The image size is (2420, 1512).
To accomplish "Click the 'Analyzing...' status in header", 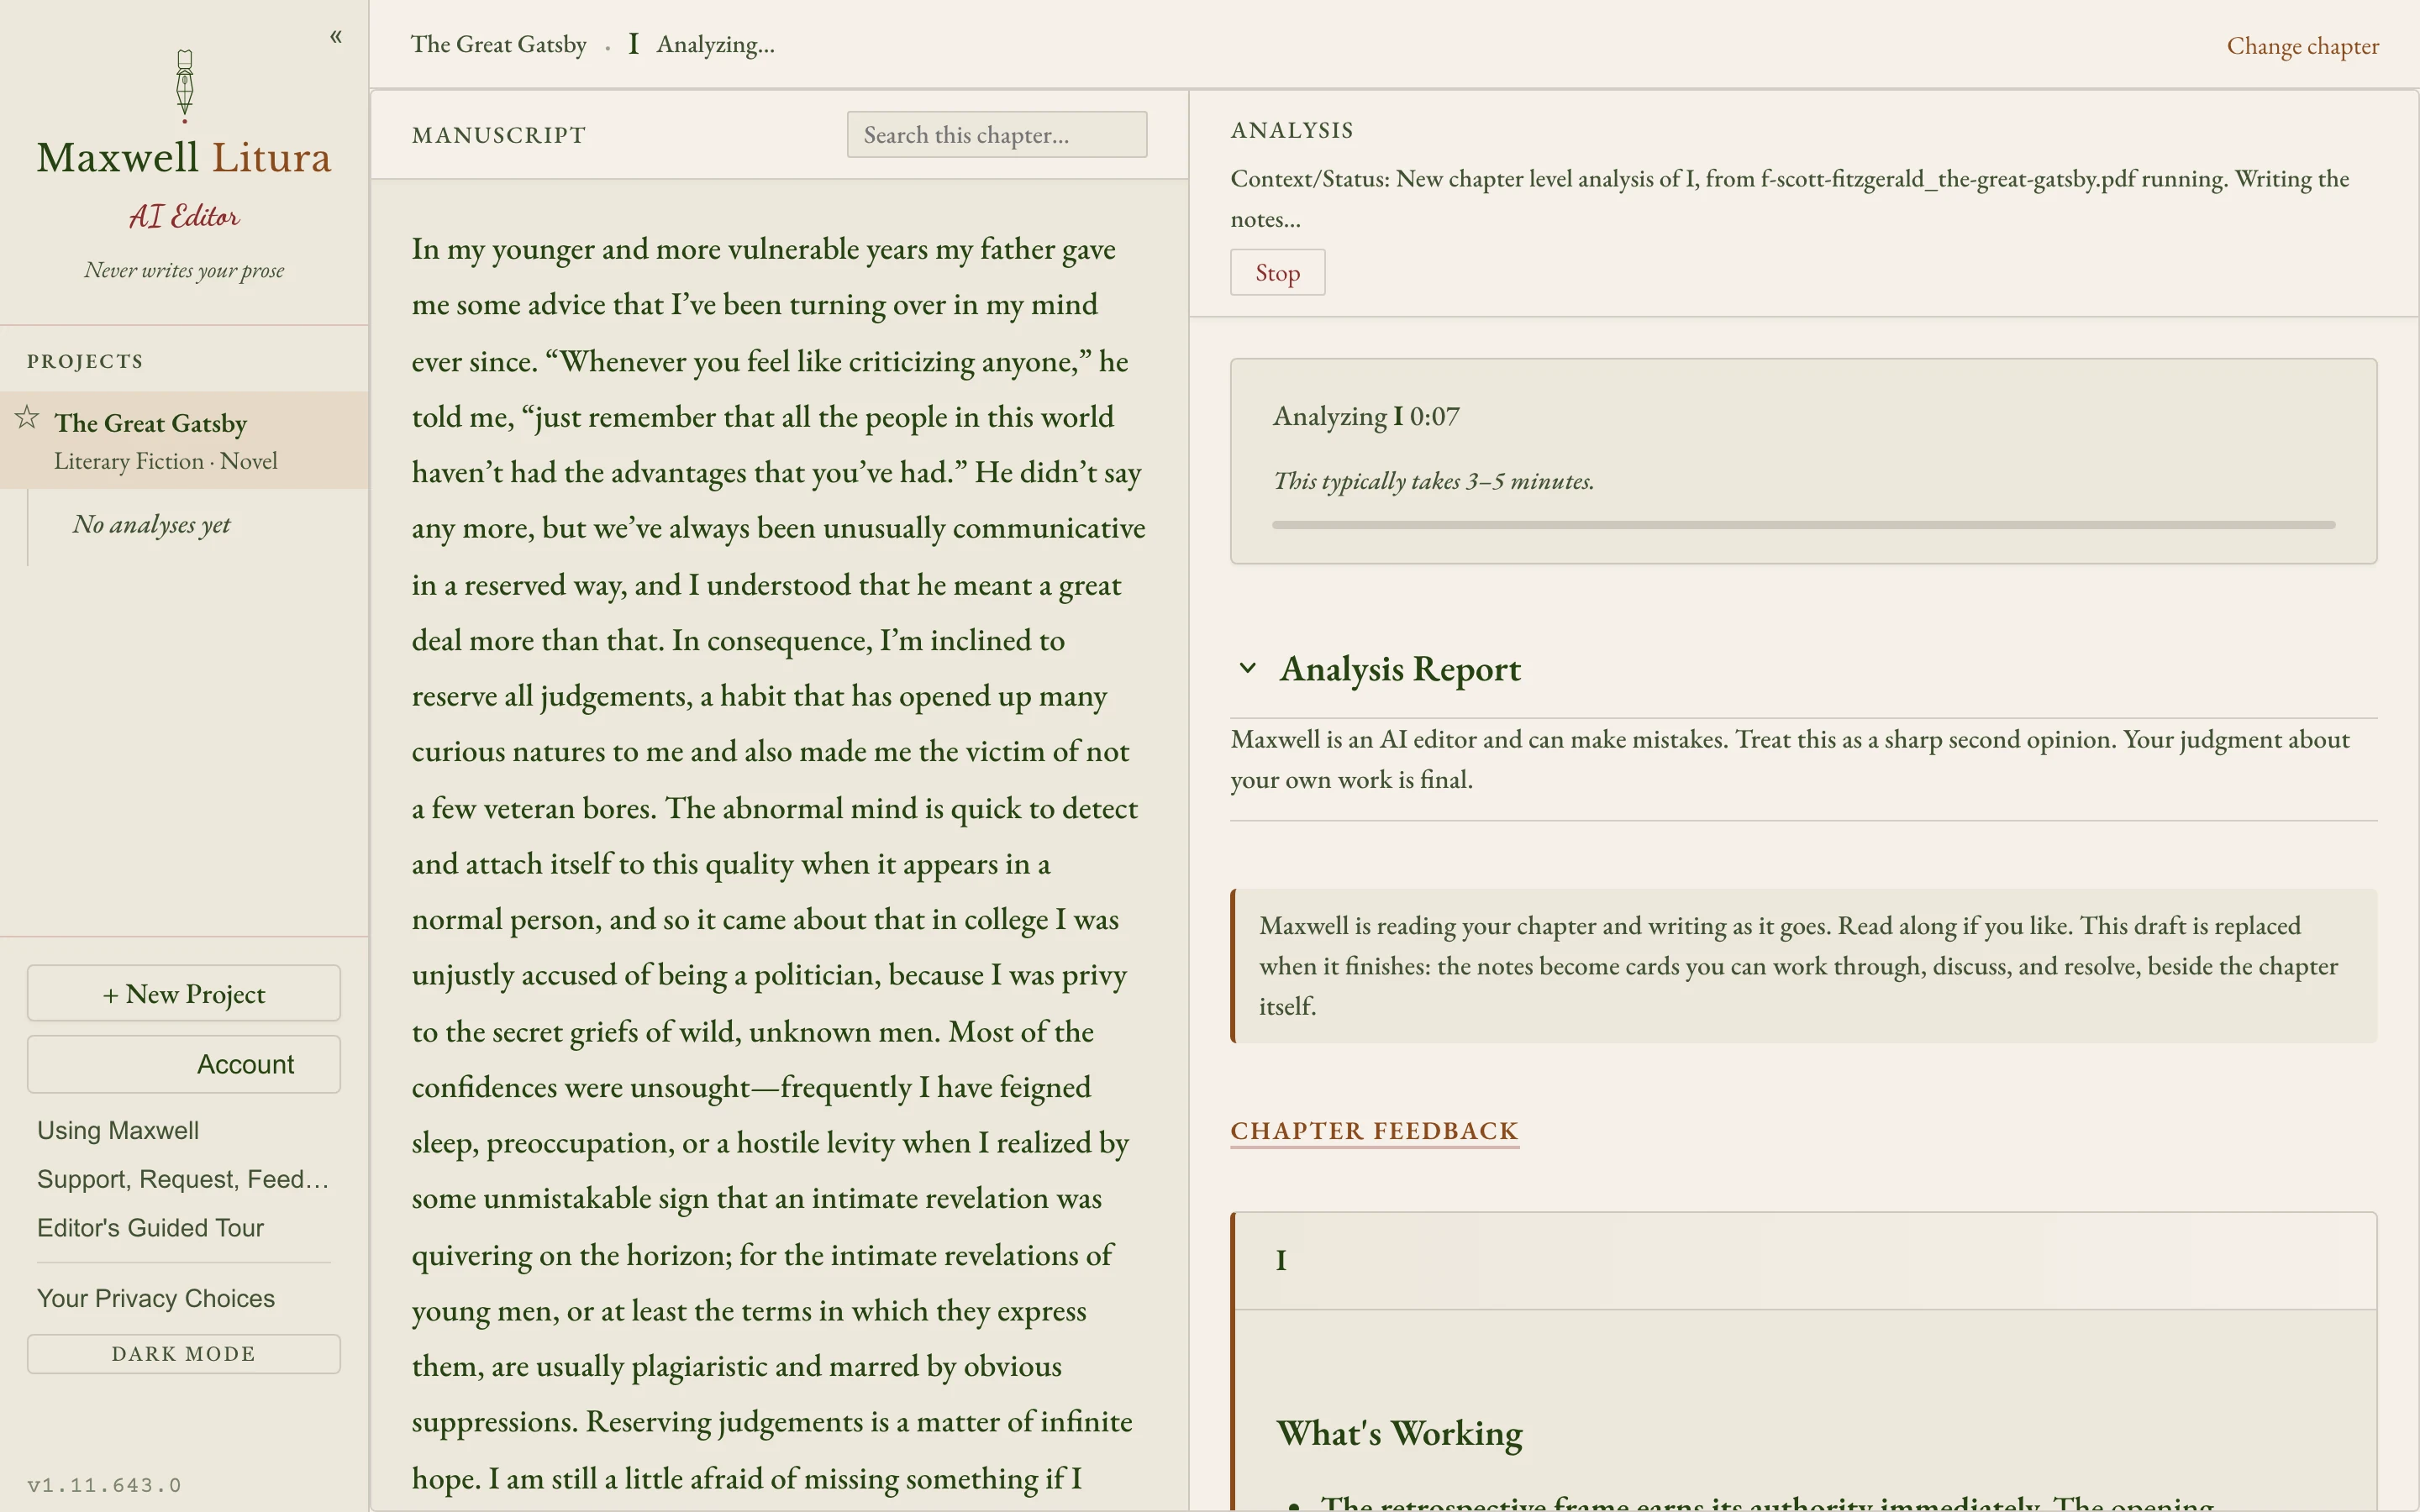I will [715, 44].
